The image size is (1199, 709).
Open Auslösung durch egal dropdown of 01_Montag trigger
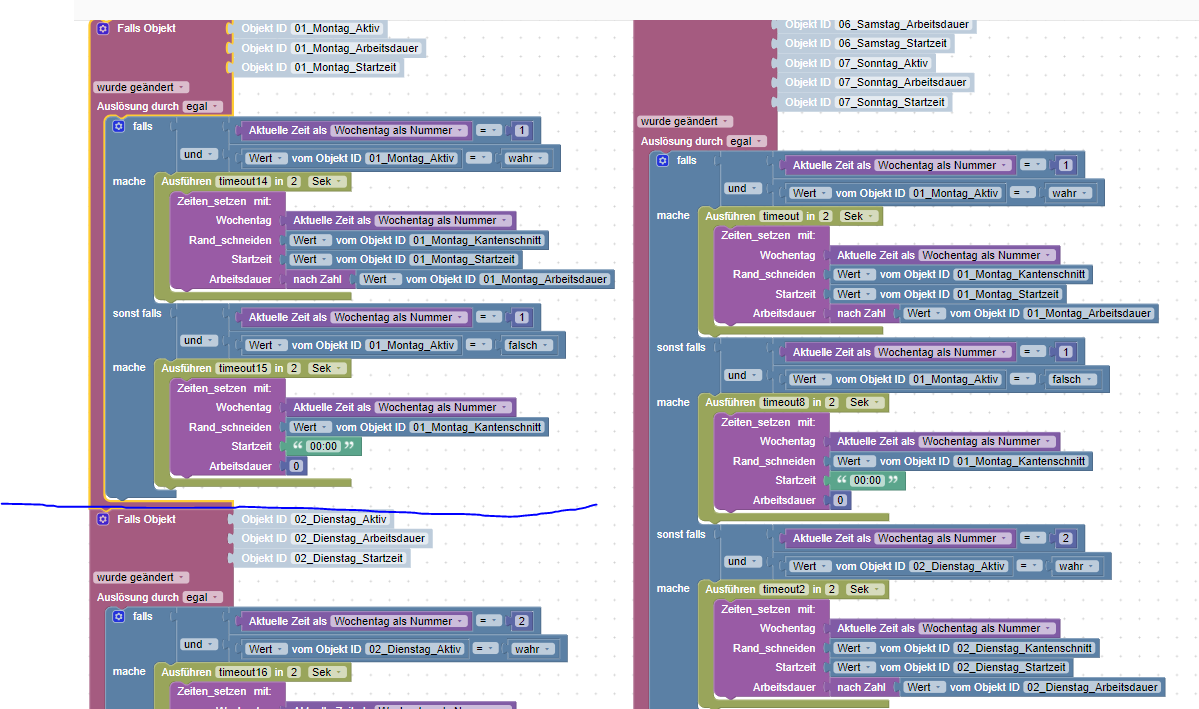pyautogui.click(x=203, y=106)
